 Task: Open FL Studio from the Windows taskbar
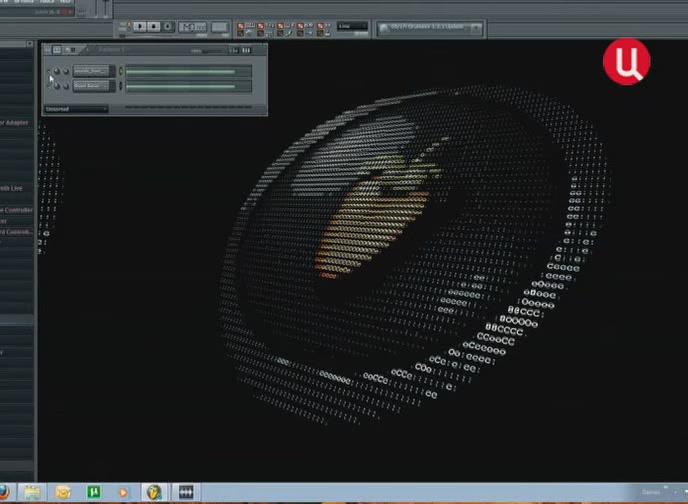click(x=152, y=492)
